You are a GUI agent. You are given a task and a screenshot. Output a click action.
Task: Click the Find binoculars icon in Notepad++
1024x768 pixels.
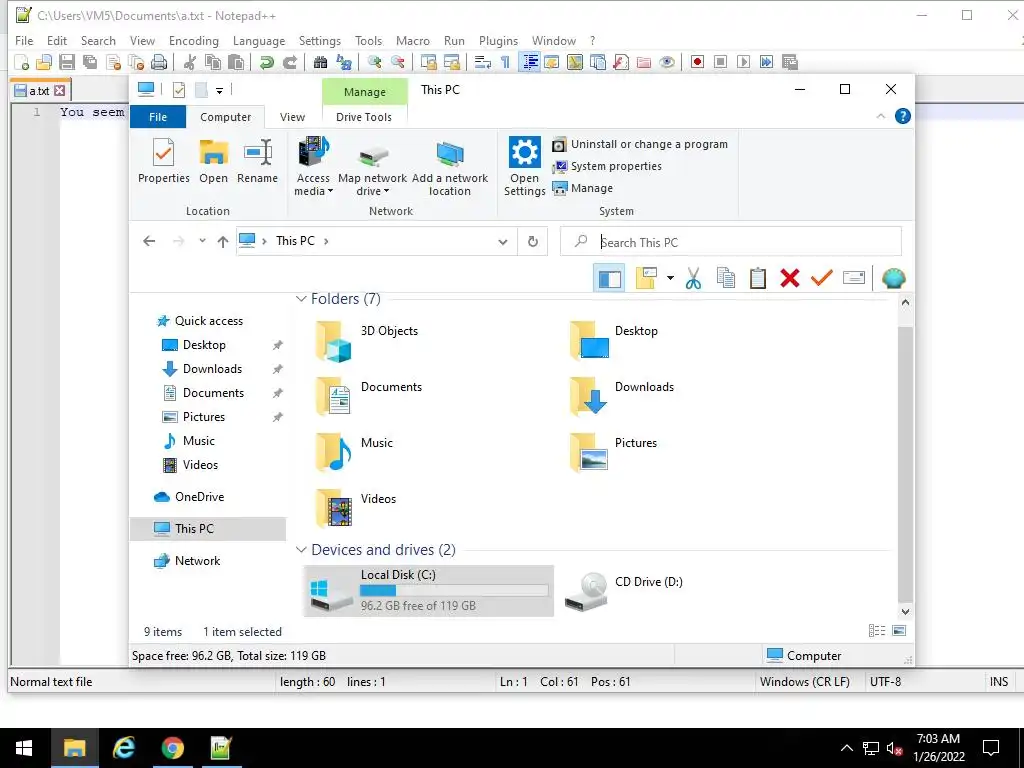[320, 62]
